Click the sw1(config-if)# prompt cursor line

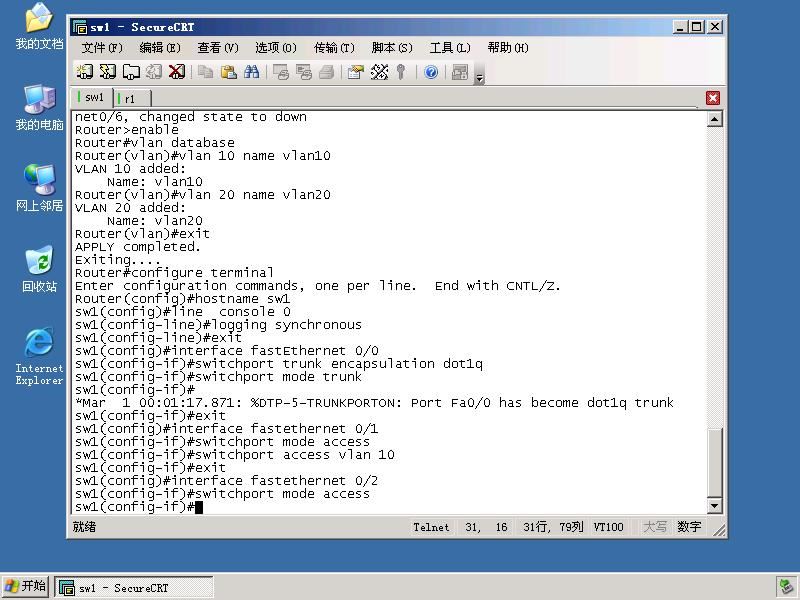[x=139, y=507]
